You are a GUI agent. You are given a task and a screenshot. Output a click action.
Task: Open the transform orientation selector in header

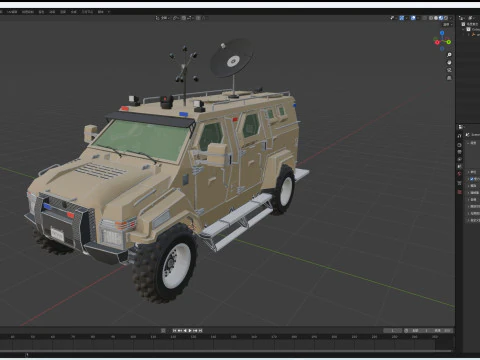162,18
